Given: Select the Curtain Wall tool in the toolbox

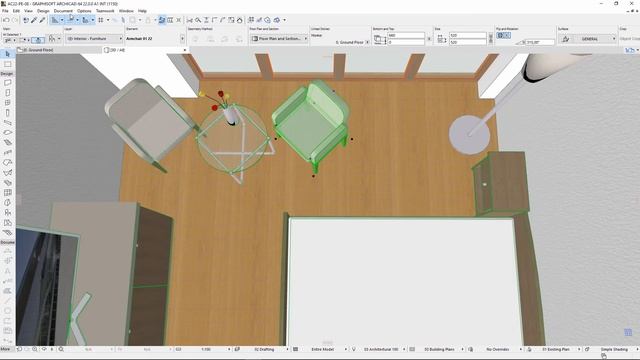Looking at the screenshot, I should pos(7,192).
